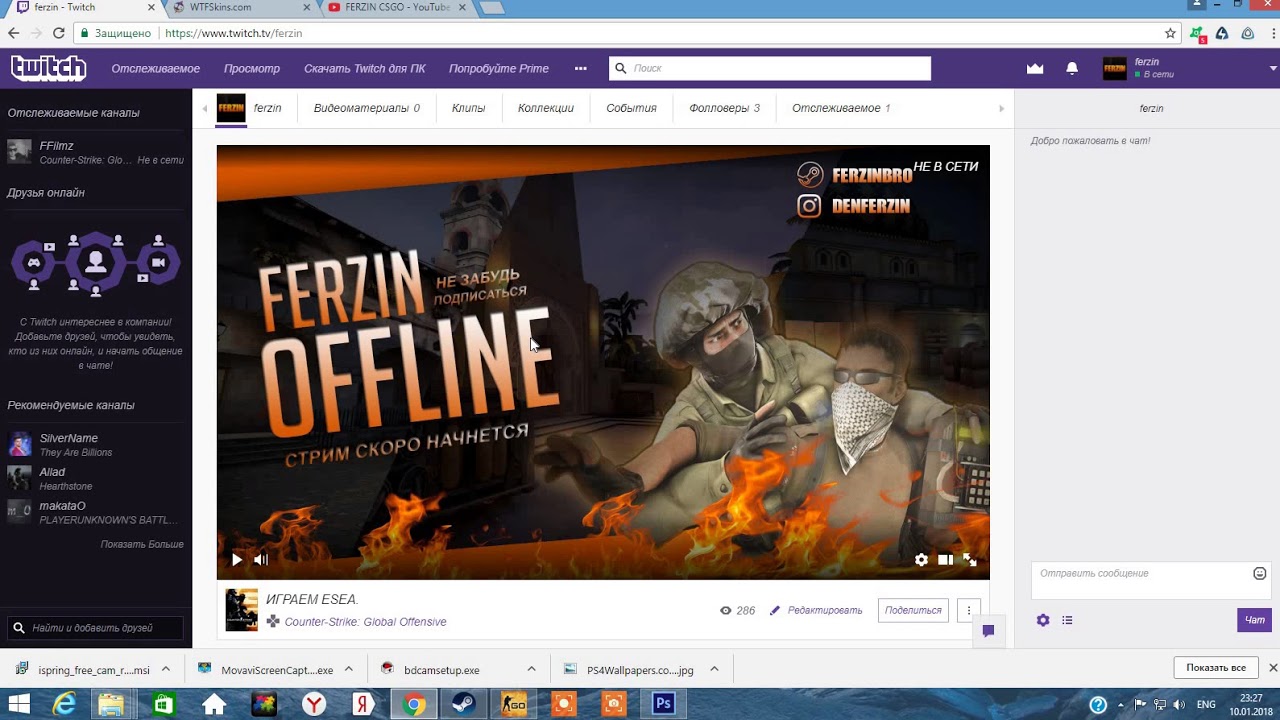Open player settings gear icon
The width and height of the screenshot is (1280, 720).
[x=921, y=560]
